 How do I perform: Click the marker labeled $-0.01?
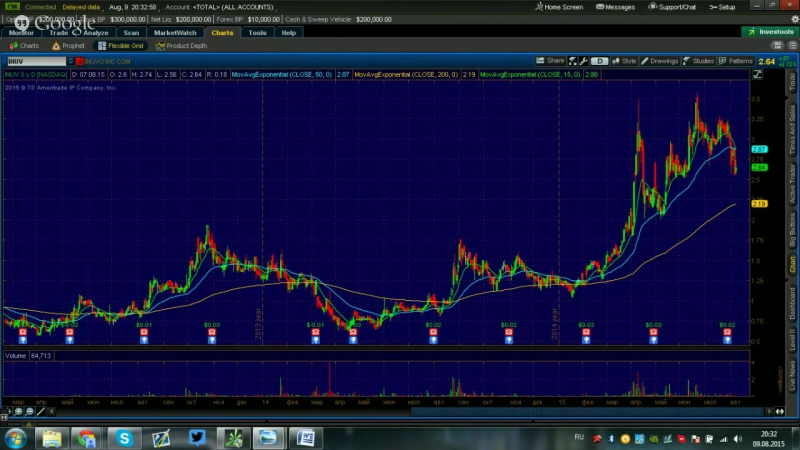pyautogui.click(x=315, y=332)
